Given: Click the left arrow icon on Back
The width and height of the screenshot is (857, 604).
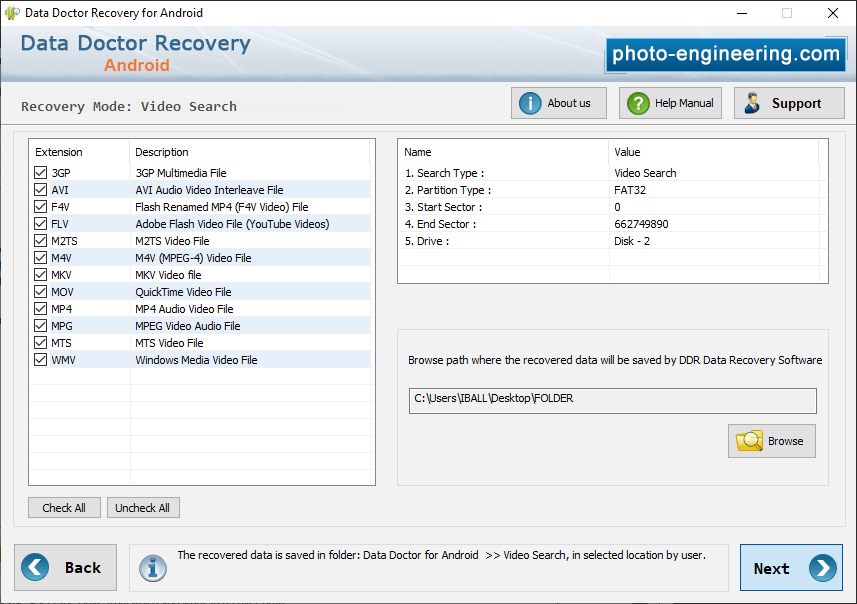Looking at the screenshot, I should click(35, 567).
